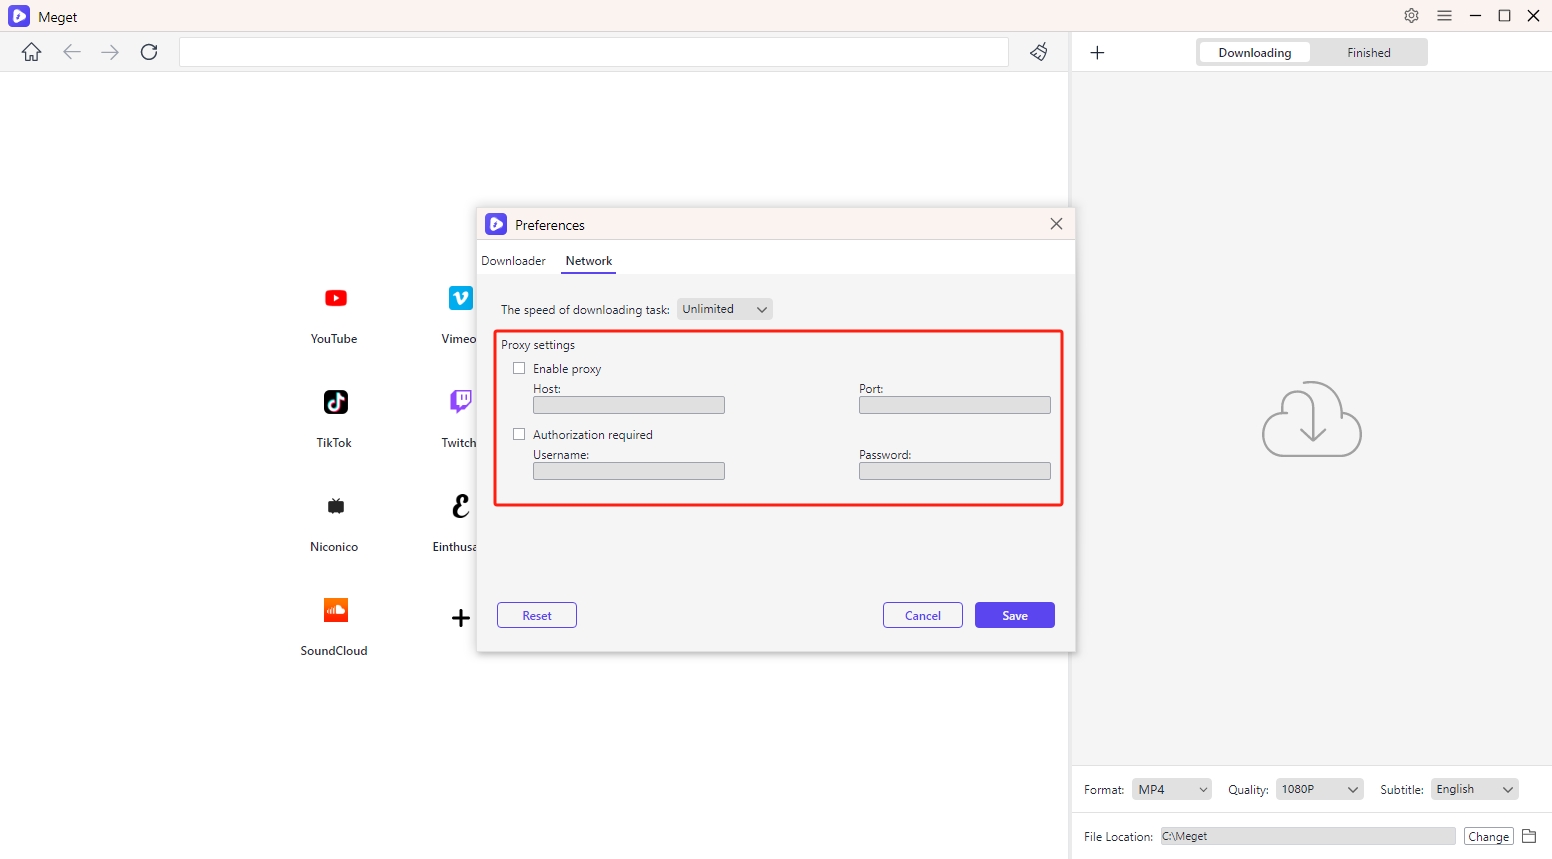Click the proxy Port field
The width and height of the screenshot is (1552, 859).
[x=955, y=405]
